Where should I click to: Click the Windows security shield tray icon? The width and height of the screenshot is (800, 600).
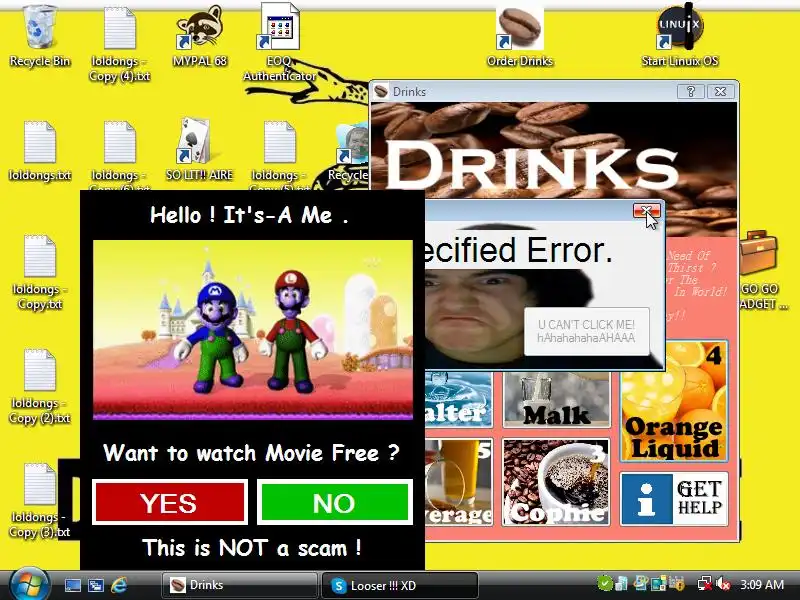pos(677,583)
